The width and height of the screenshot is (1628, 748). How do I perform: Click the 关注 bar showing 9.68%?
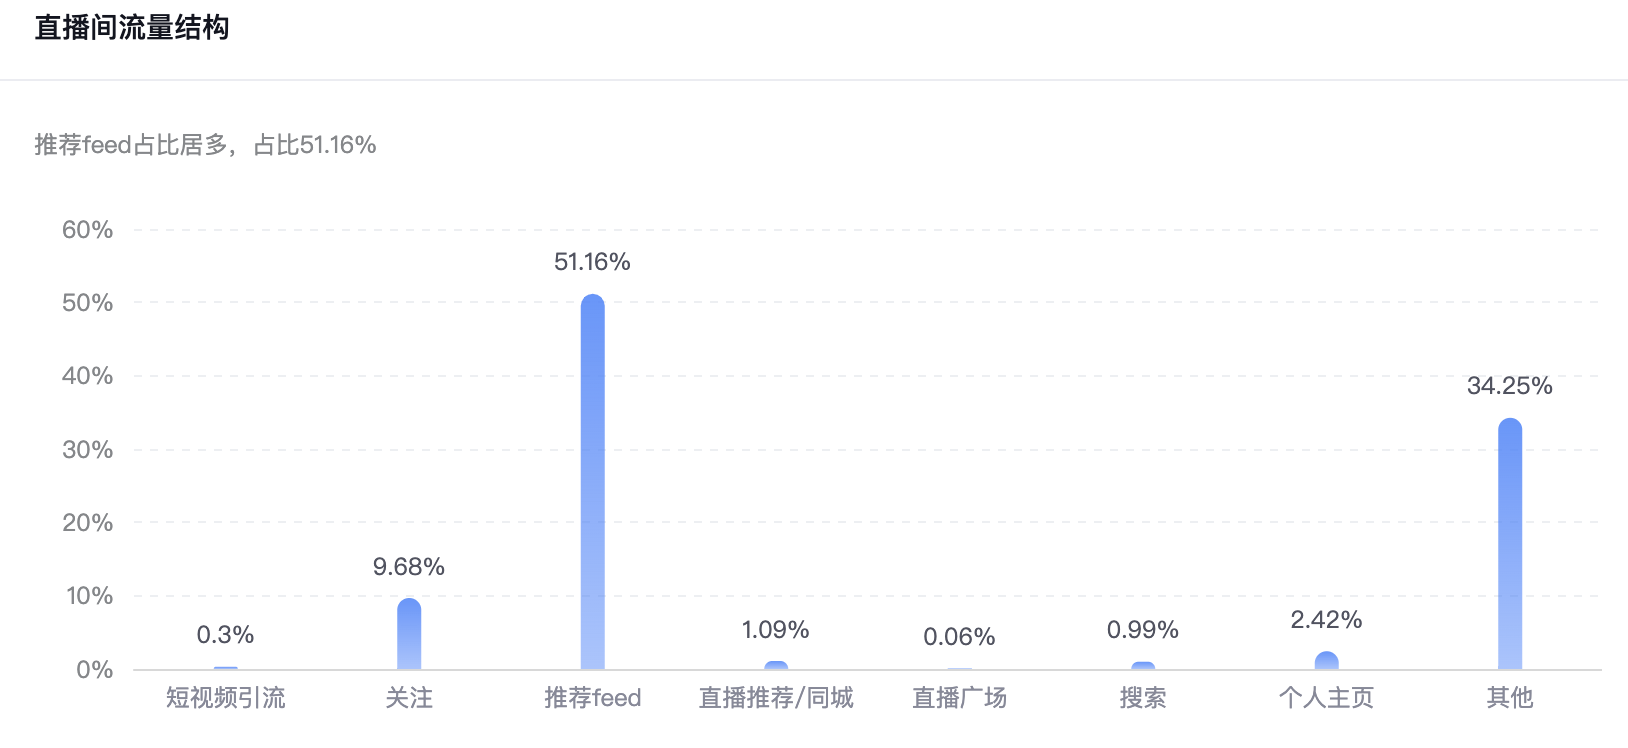409,634
